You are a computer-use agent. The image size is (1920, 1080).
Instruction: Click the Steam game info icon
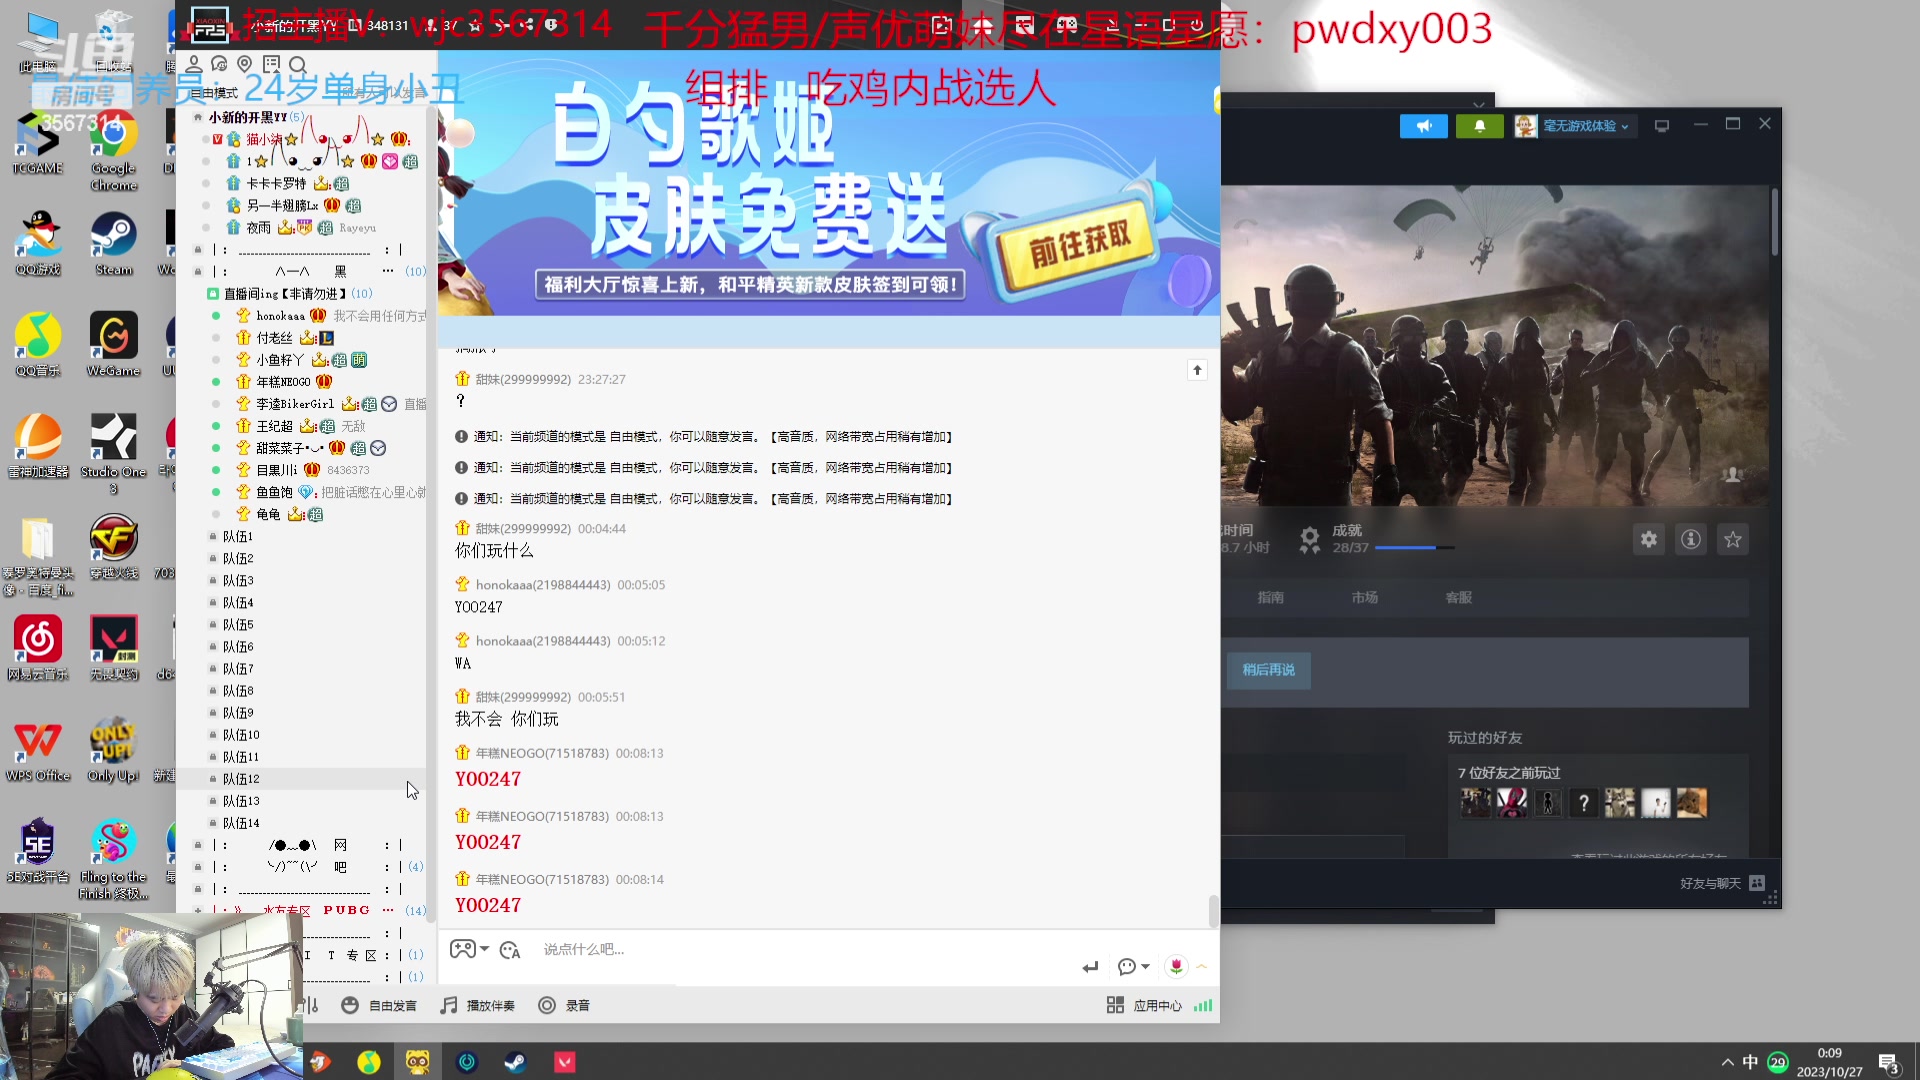pyautogui.click(x=1690, y=540)
